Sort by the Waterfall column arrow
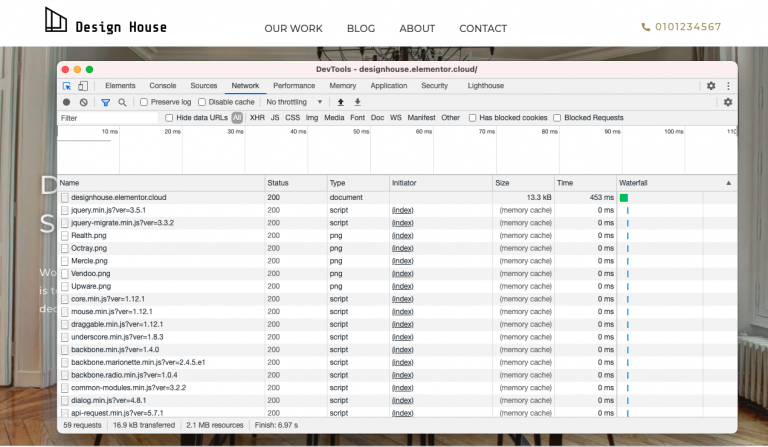Image resolution: width=768 pixels, height=447 pixels. pos(728,183)
